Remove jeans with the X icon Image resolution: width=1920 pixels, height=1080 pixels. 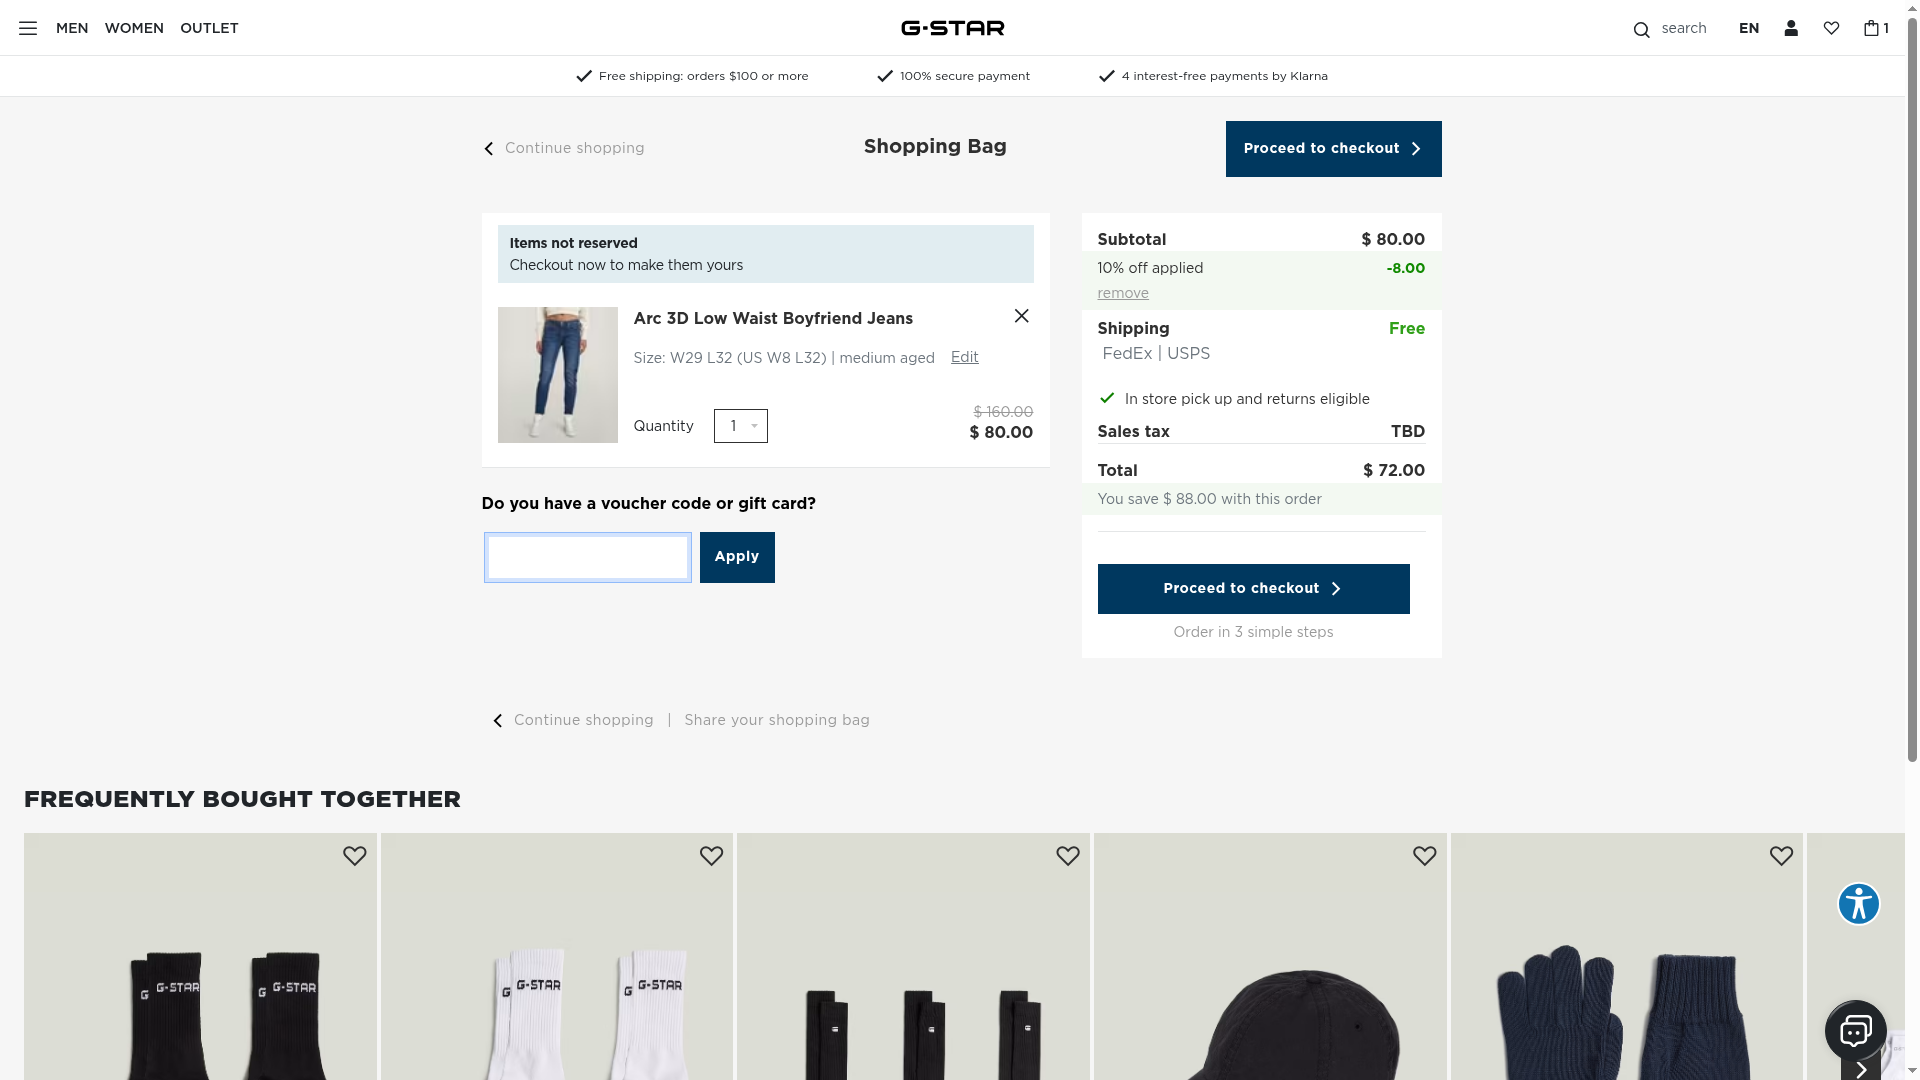[x=1021, y=316]
